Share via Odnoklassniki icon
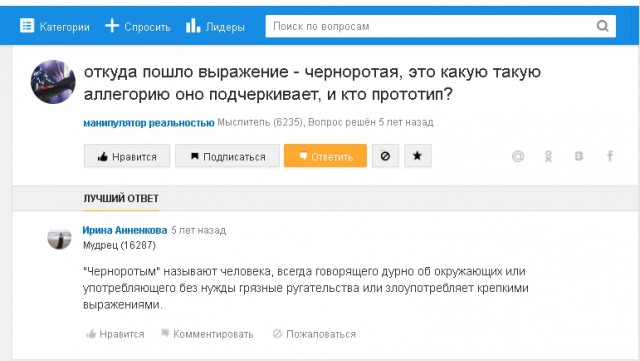 548,156
